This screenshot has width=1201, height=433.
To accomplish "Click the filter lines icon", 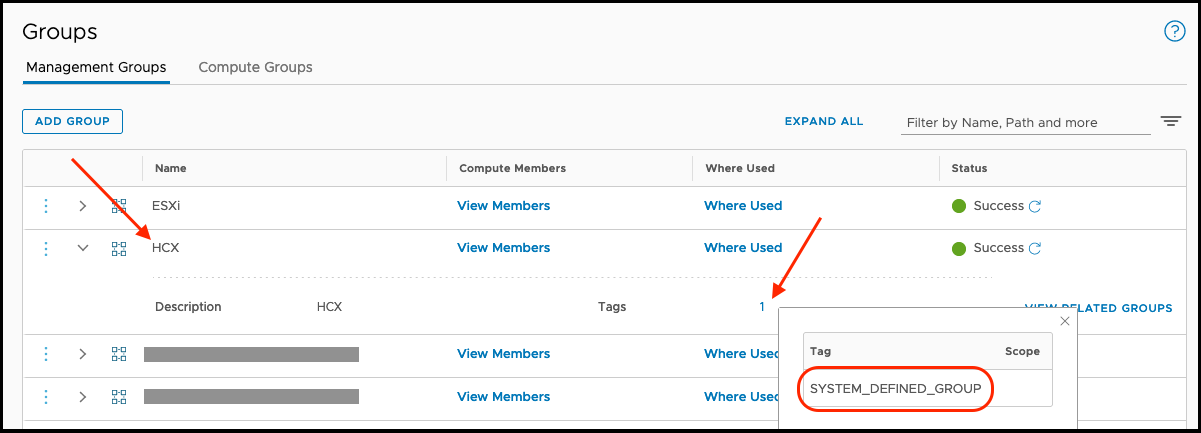I will pos(1171,122).
